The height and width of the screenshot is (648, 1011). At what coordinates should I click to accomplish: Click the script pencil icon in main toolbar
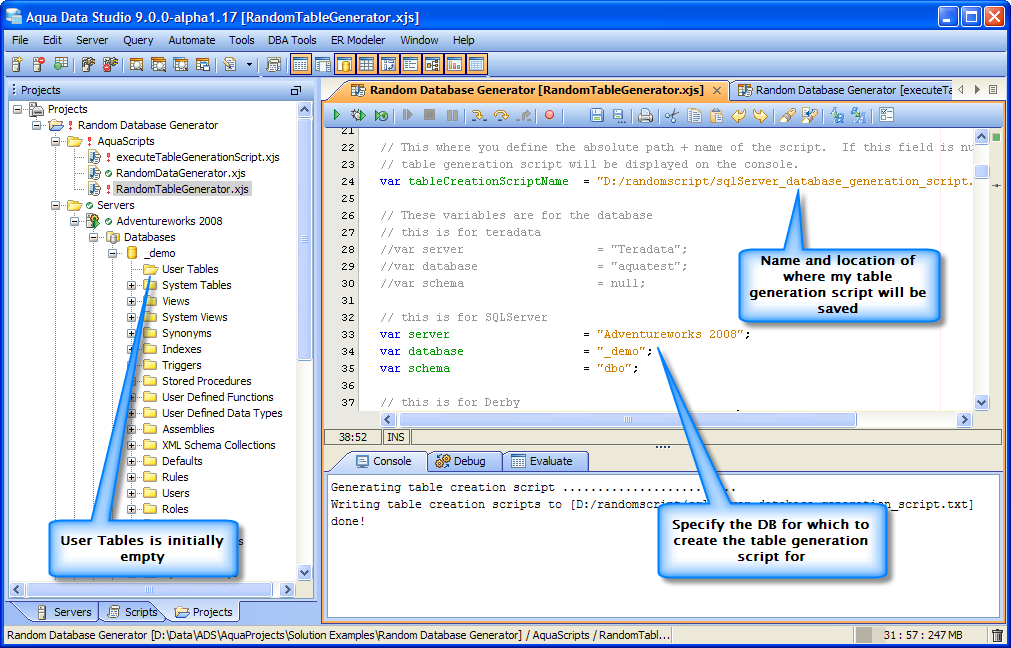pos(230,64)
